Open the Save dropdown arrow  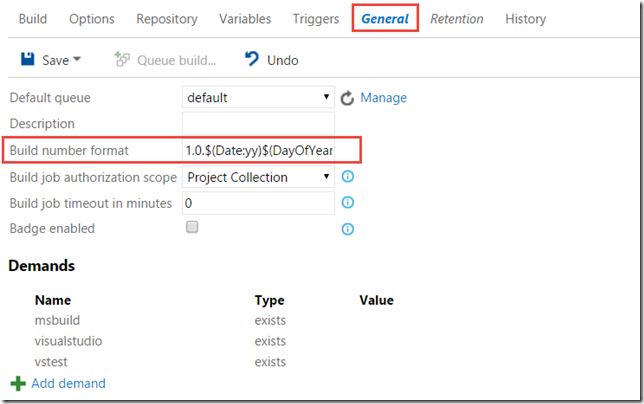coord(76,60)
